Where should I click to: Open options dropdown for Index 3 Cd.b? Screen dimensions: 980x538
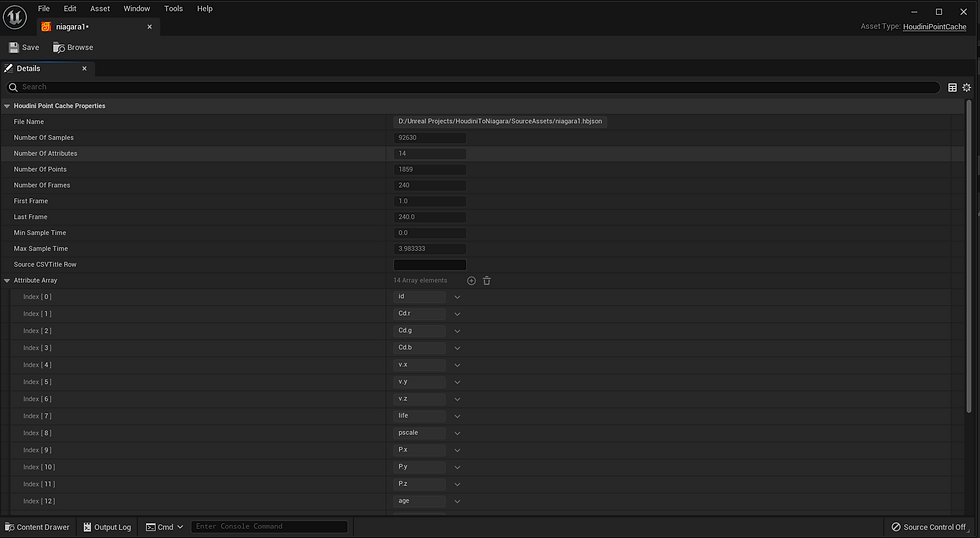coord(458,348)
